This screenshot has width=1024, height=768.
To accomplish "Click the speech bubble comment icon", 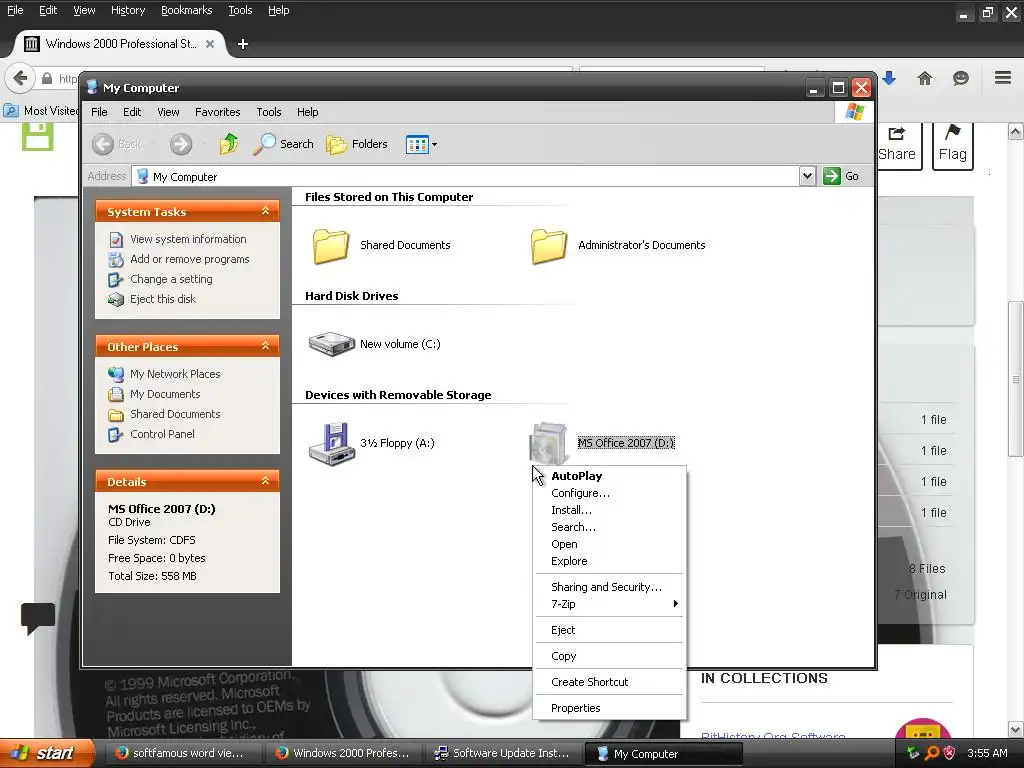I will (x=38, y=618).
